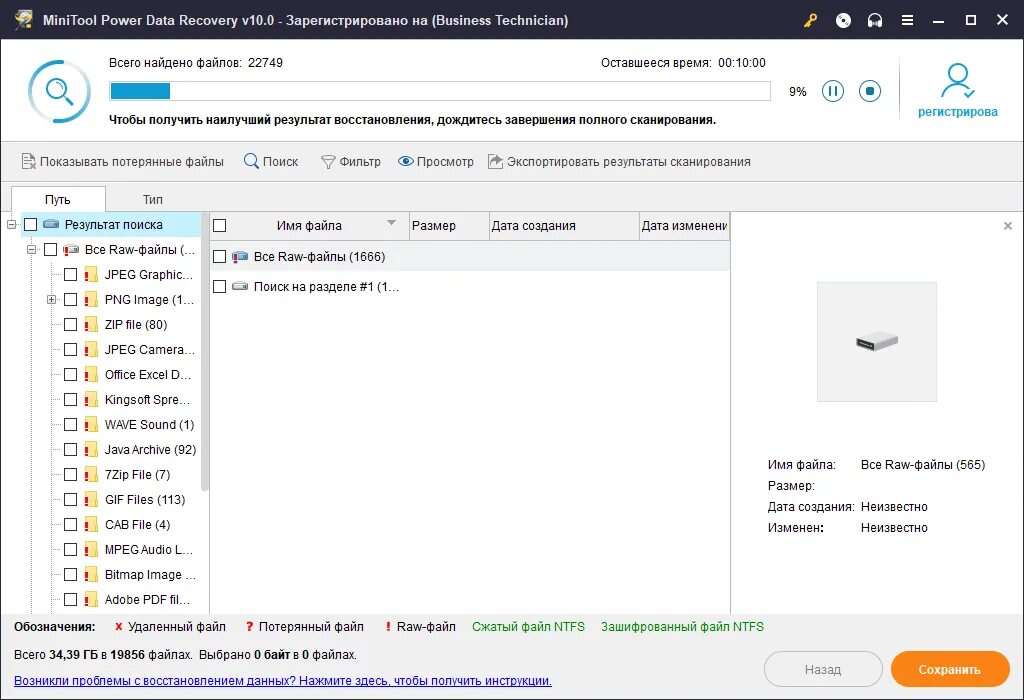Viewport: 1024px width, 700px height.
Task: Click the Назад back button
Action: pyautogui.click(x=823, y=669)
